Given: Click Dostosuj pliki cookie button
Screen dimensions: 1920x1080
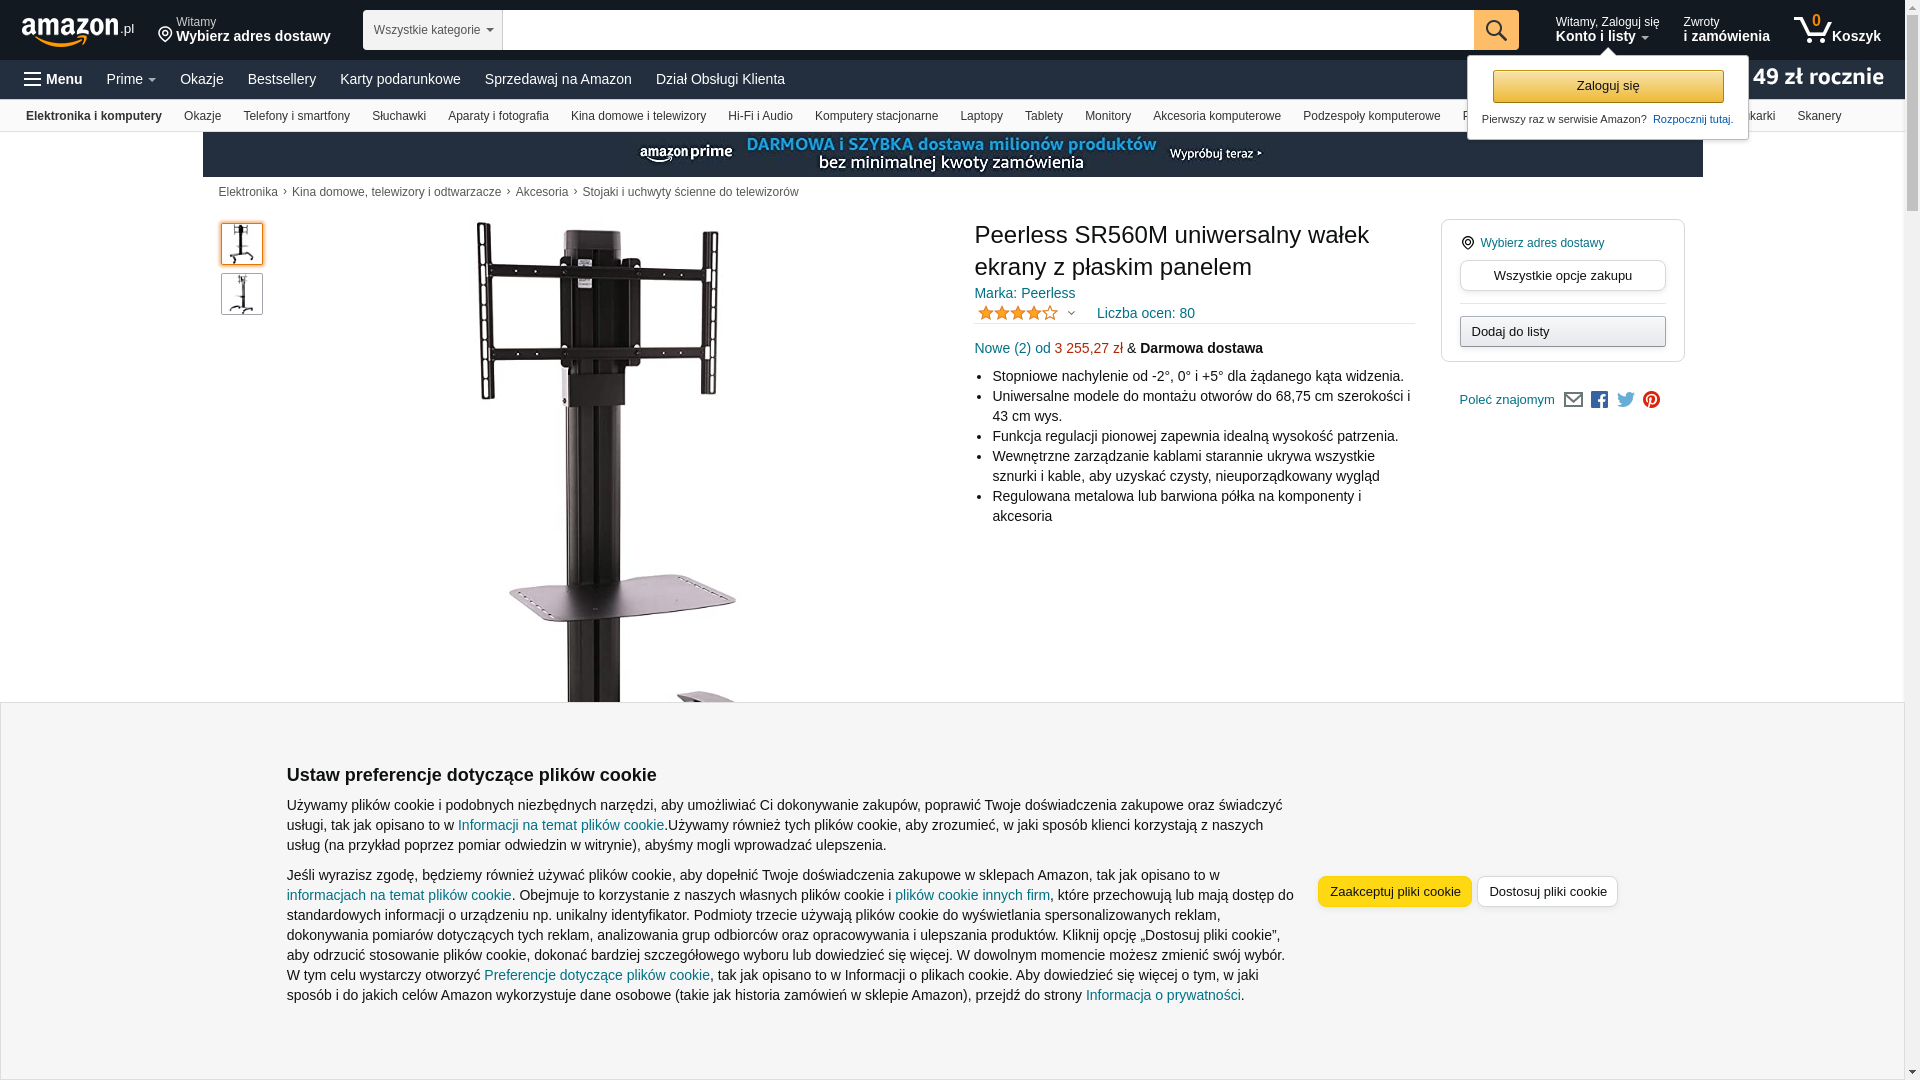Looking at the screenshot, I should 1547,892.
